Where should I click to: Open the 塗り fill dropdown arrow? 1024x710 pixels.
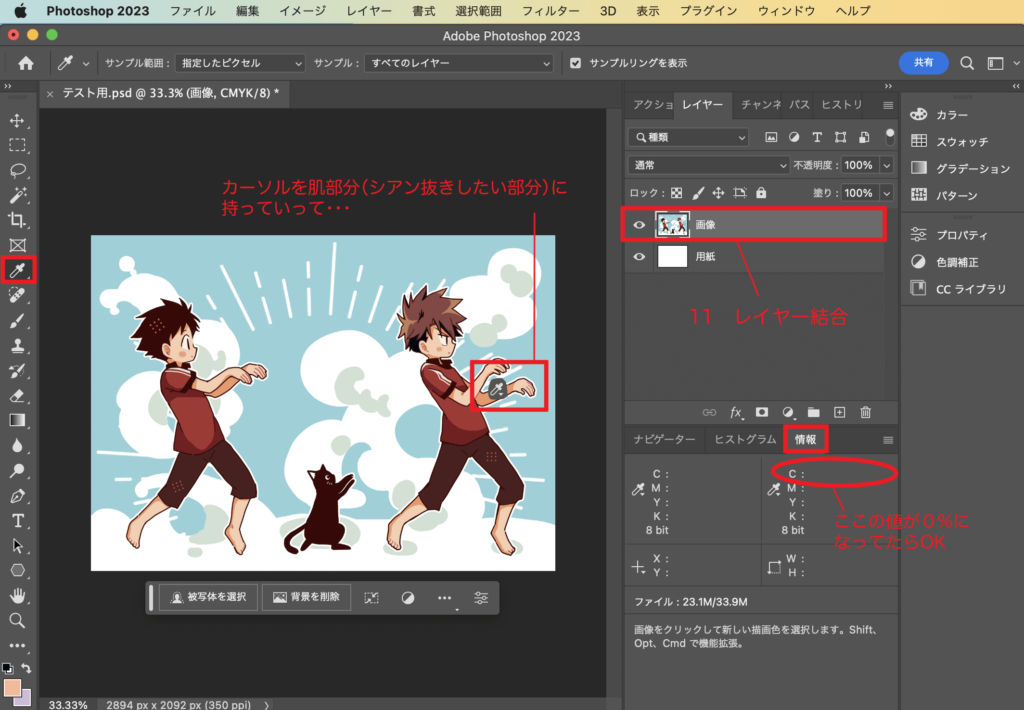[x=887, y=193]
